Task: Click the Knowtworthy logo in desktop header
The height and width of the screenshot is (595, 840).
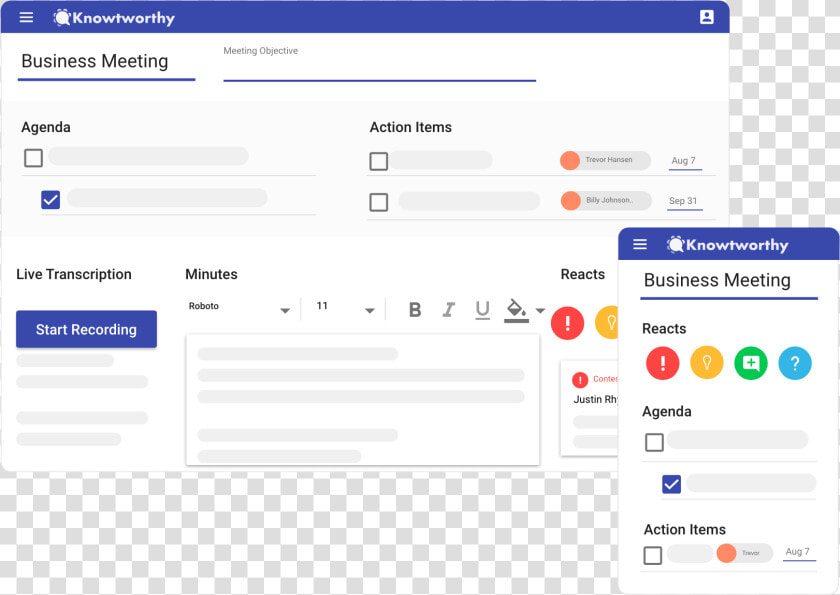Action: click(x=114, y=18)
